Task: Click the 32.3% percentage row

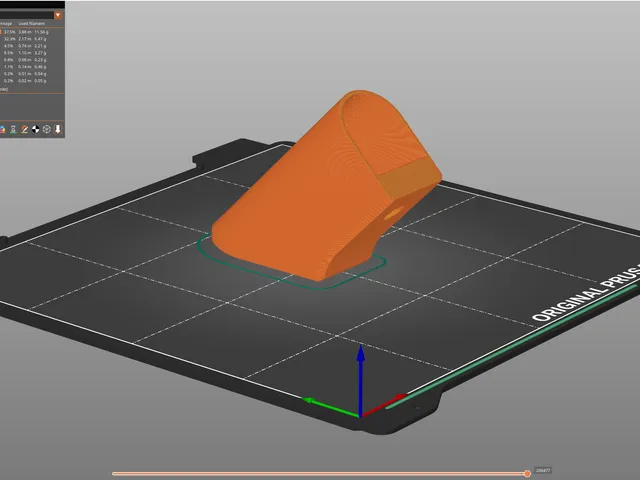Action: (25, 39)
